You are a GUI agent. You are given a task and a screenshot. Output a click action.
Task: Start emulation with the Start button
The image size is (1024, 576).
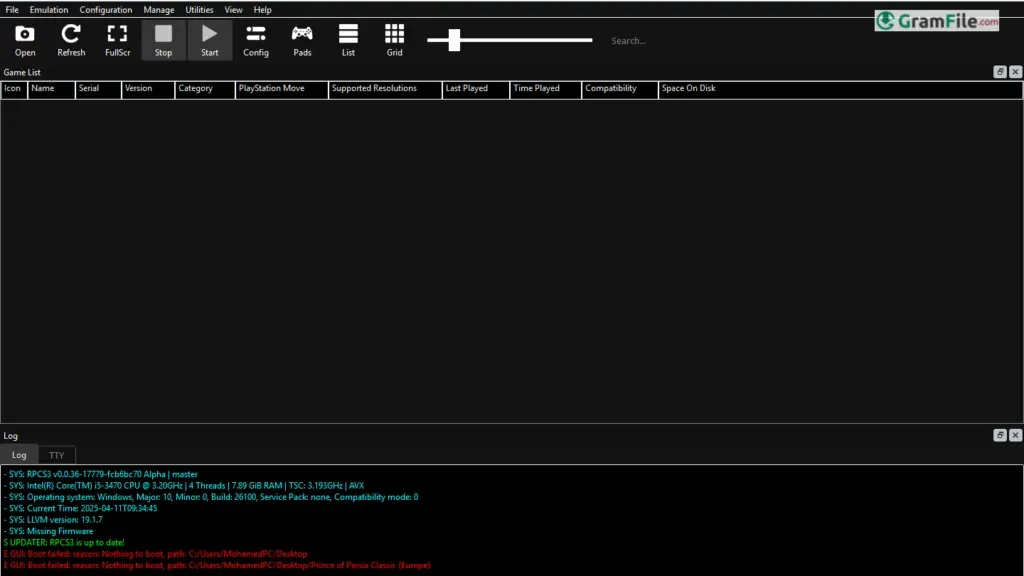tap(210, 40)
